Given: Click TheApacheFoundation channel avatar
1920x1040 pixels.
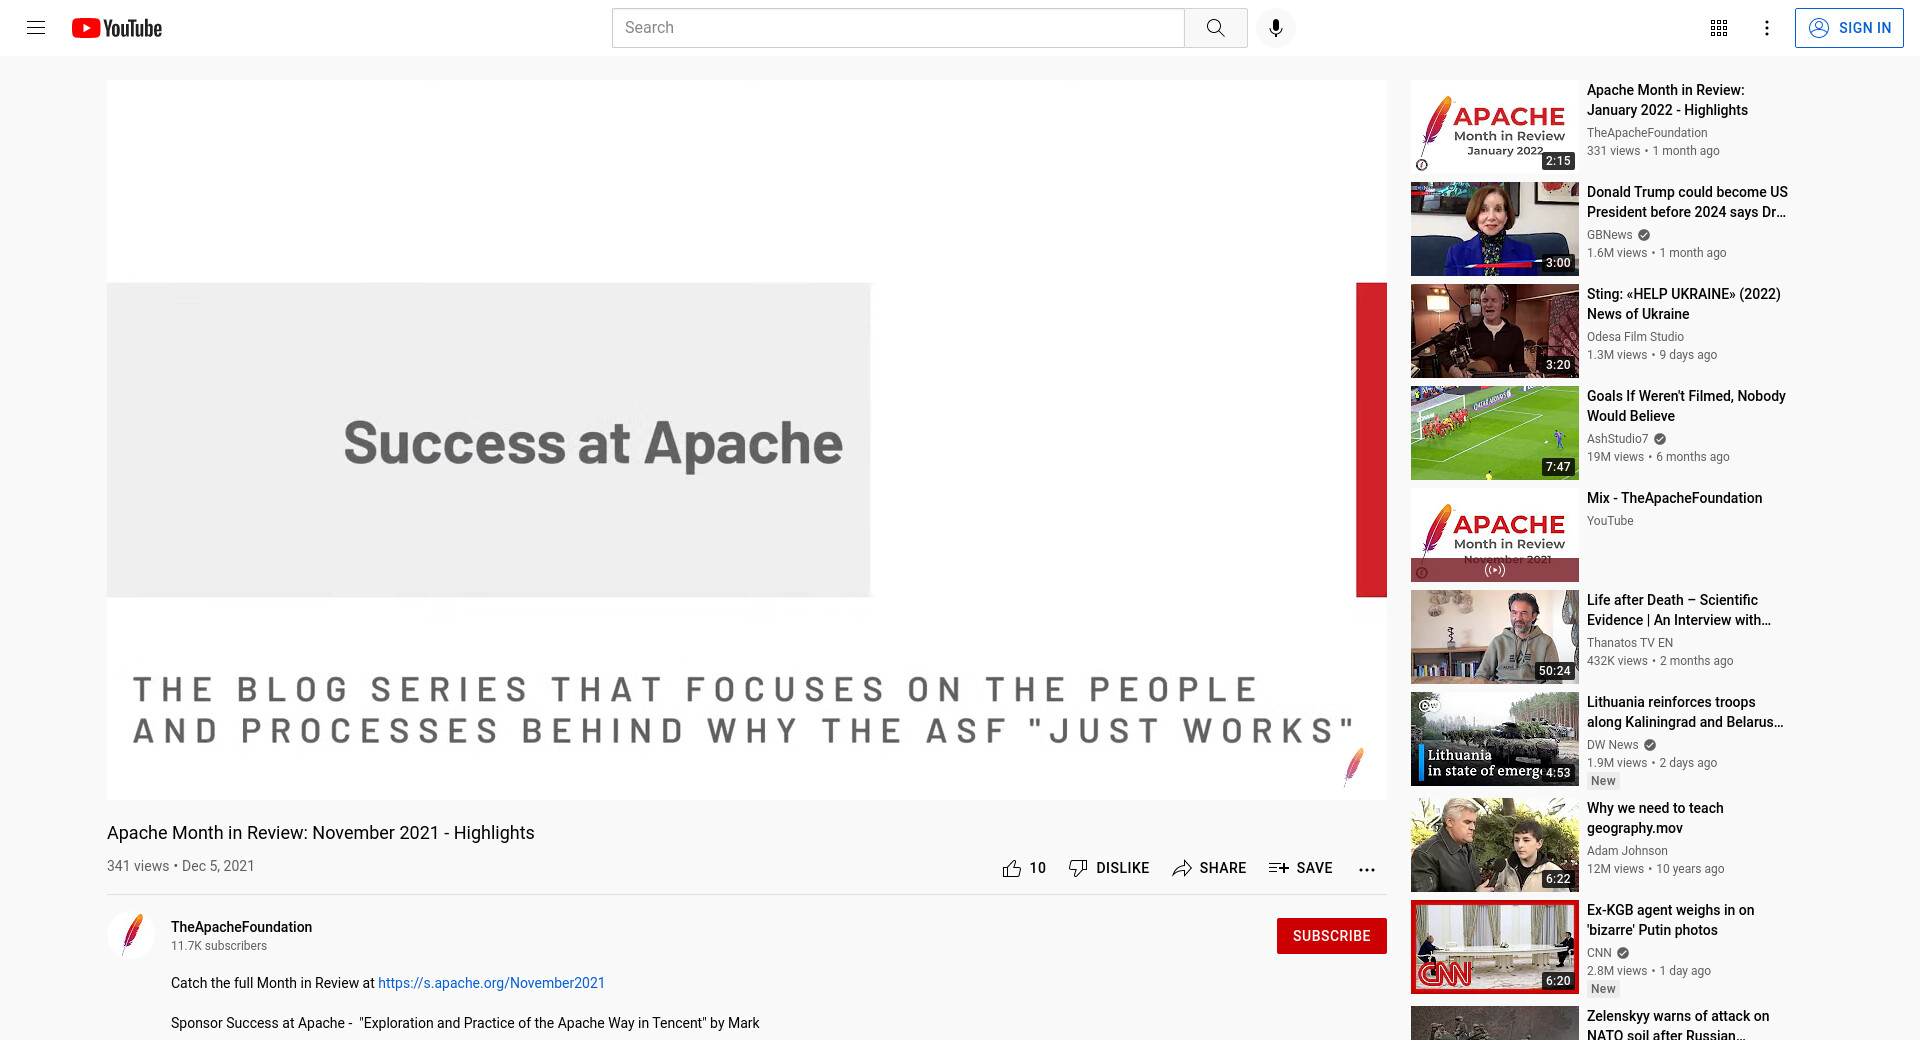Looking at the screenshot, I should (131, 935).
